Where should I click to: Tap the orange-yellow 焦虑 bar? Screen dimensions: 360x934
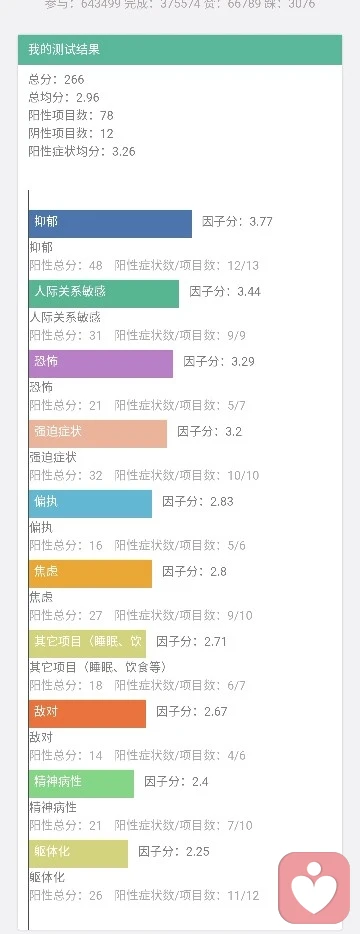pos(90,574)
